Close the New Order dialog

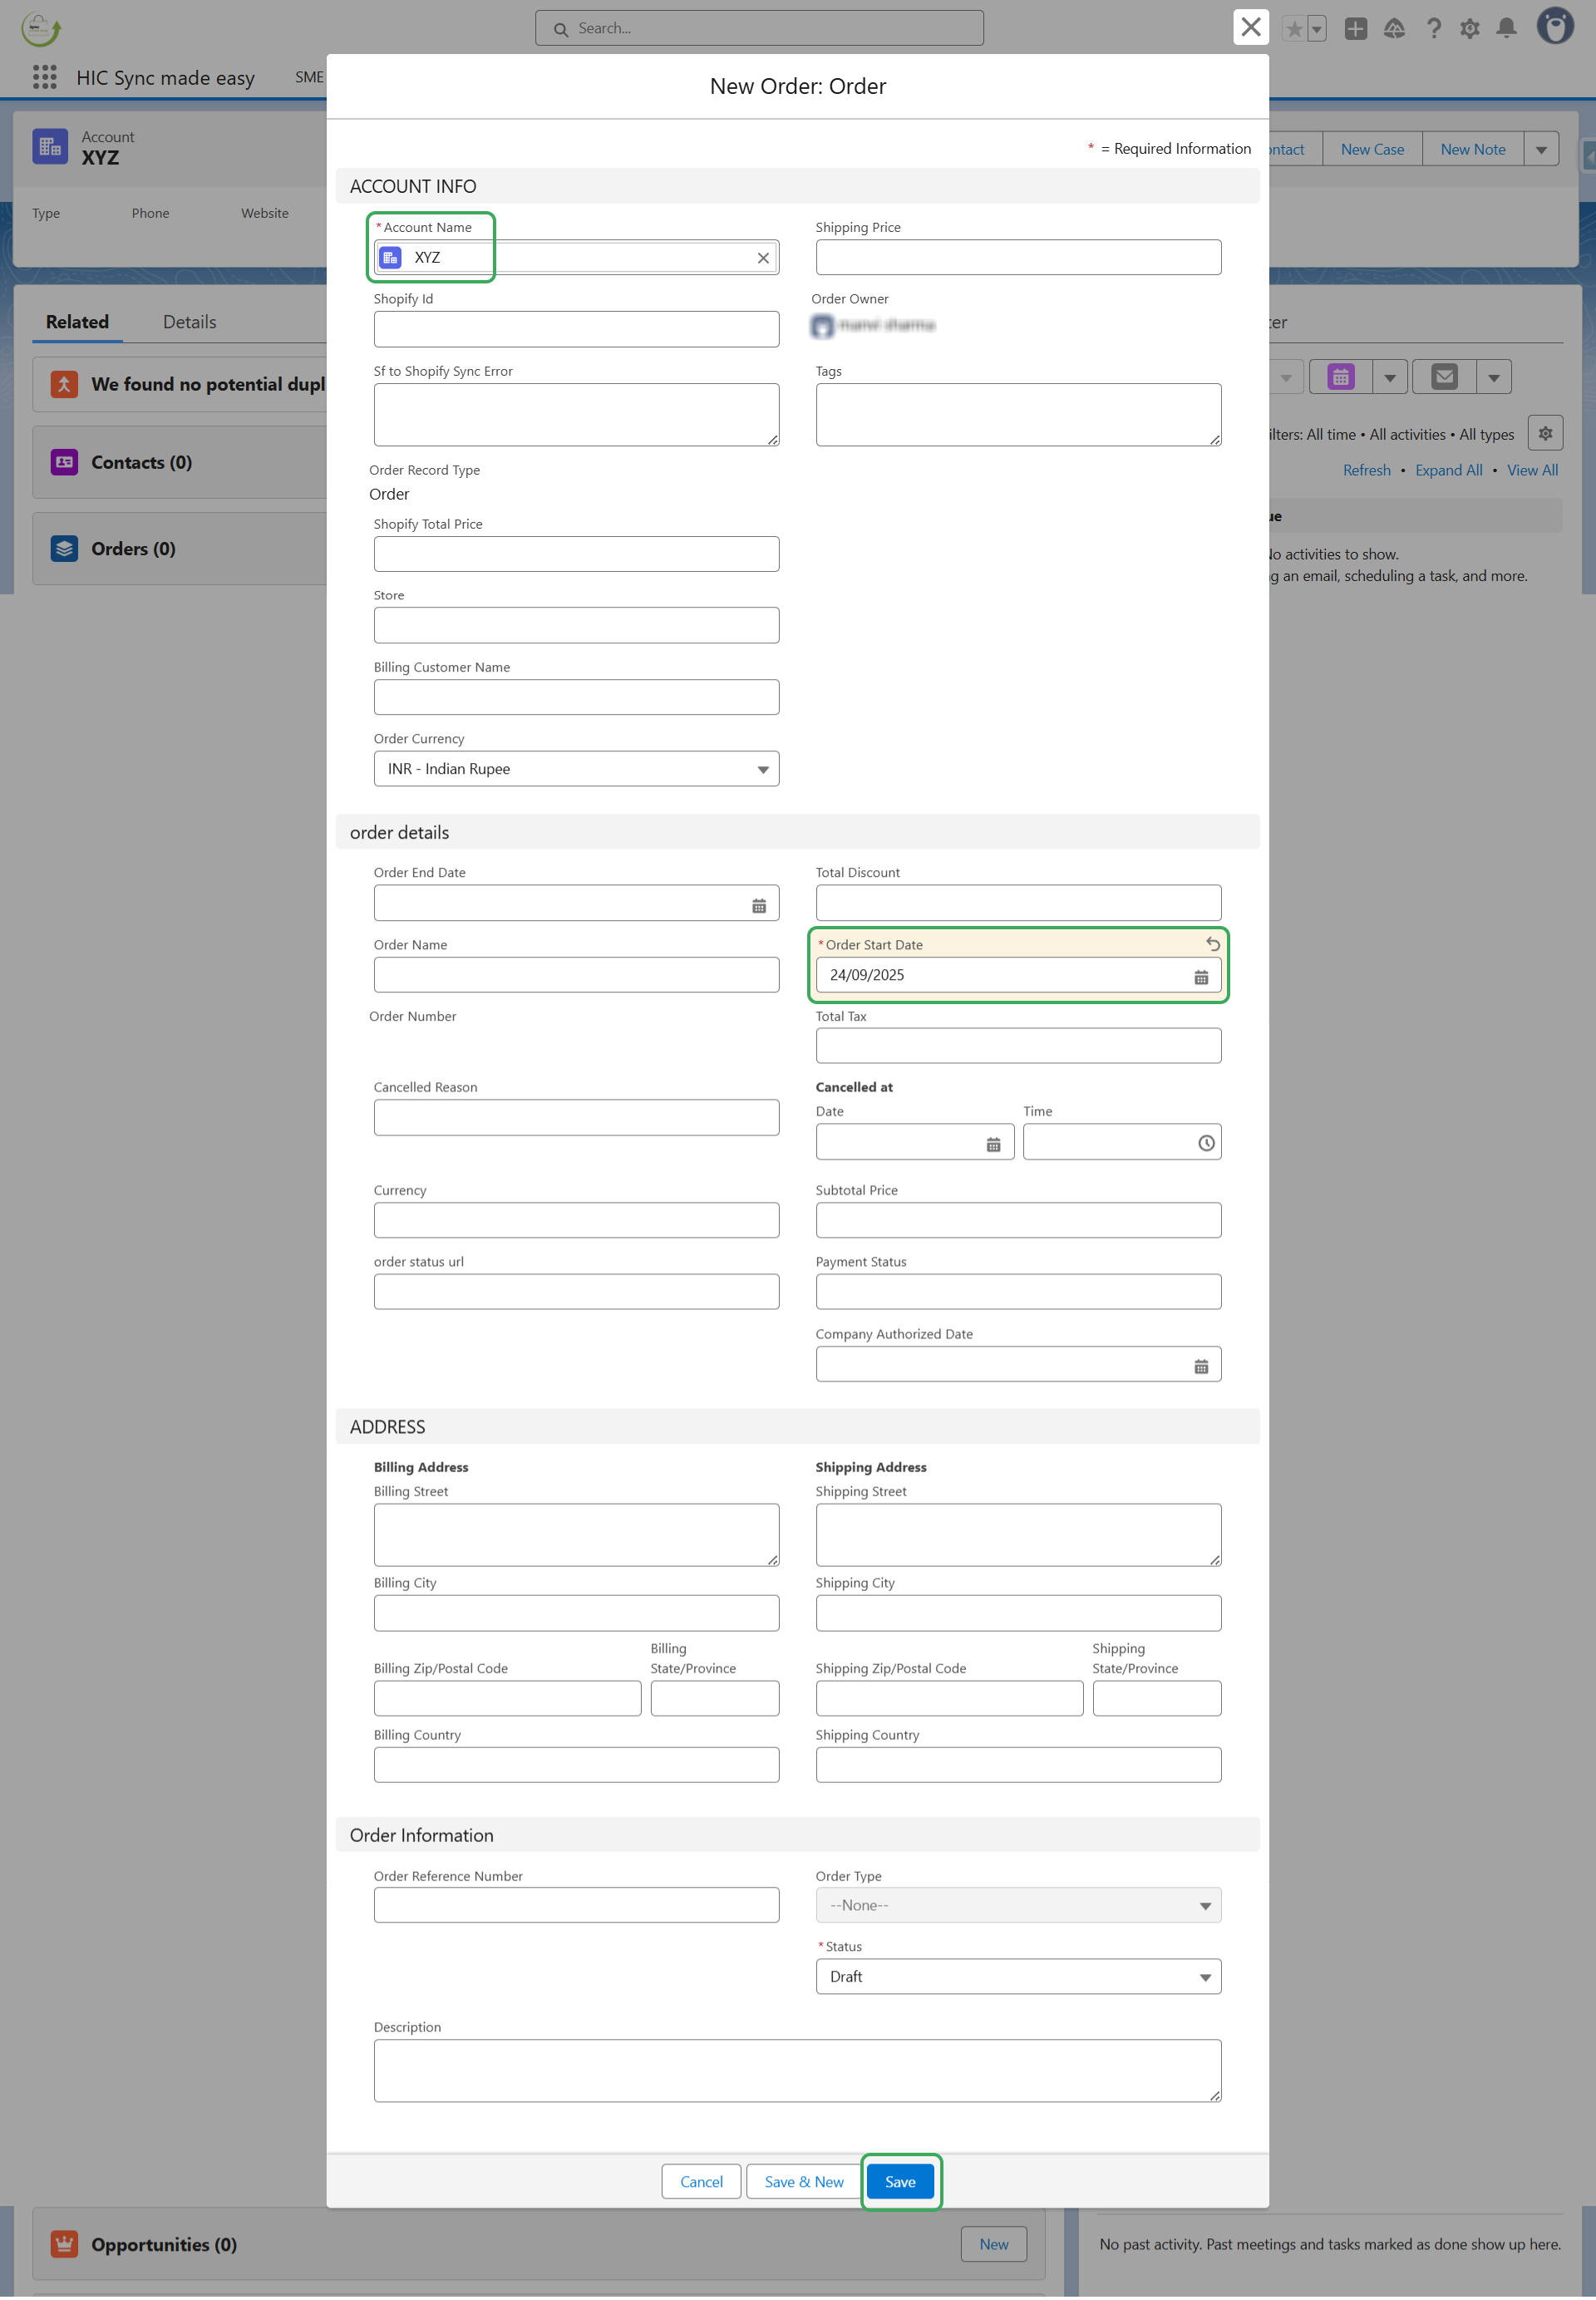click(x=1250, y=27)
